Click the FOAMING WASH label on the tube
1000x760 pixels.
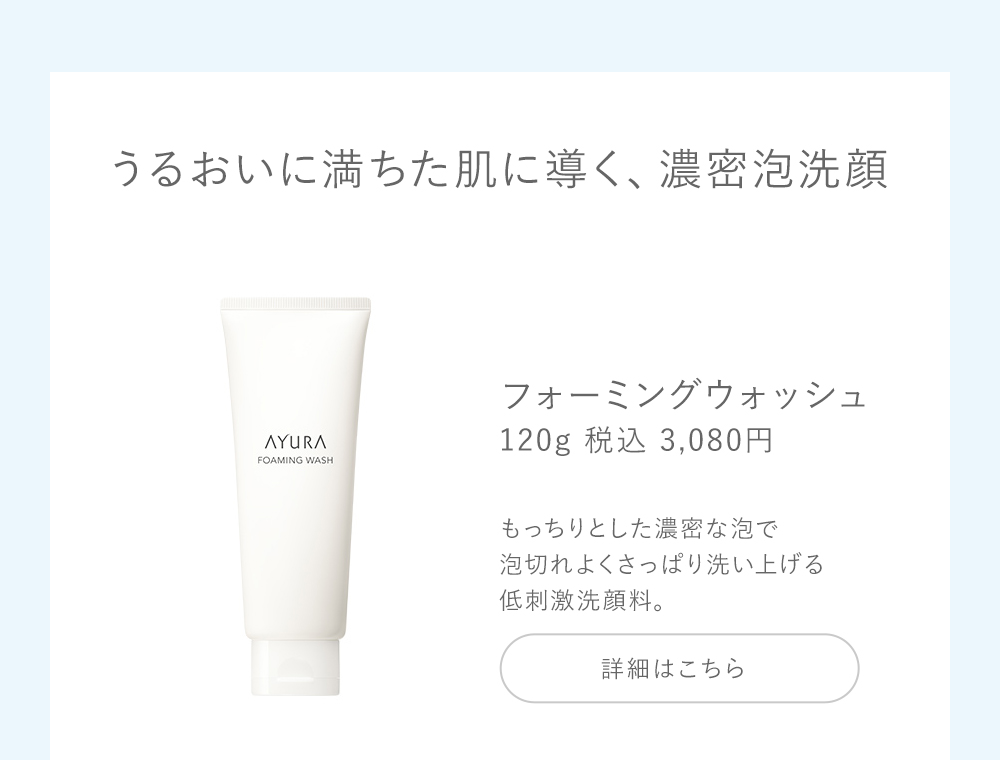click(295, 460)
